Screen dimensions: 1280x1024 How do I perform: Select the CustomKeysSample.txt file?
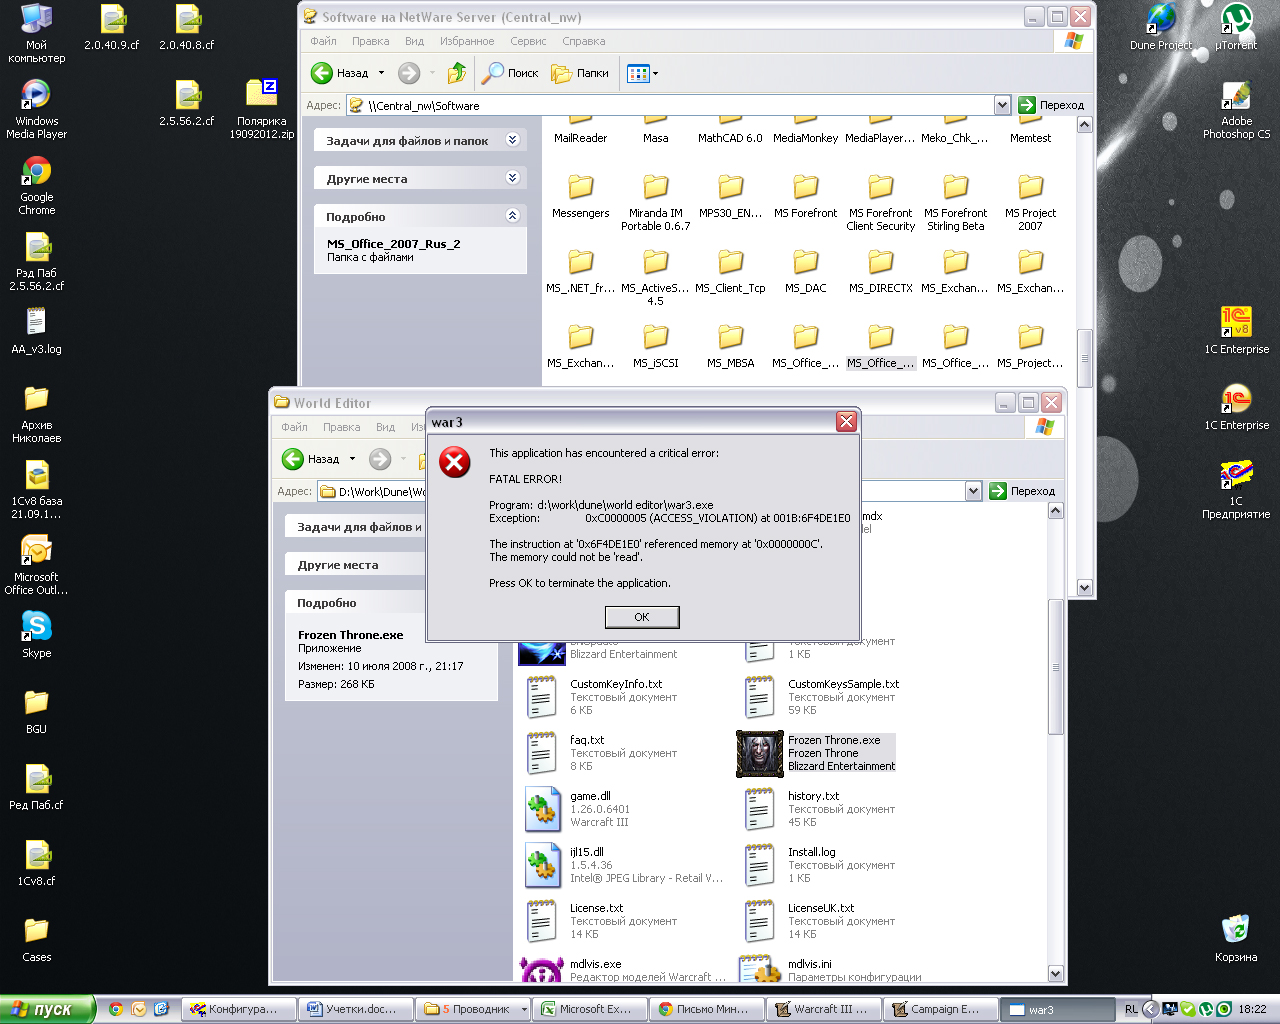click(821, 697)
